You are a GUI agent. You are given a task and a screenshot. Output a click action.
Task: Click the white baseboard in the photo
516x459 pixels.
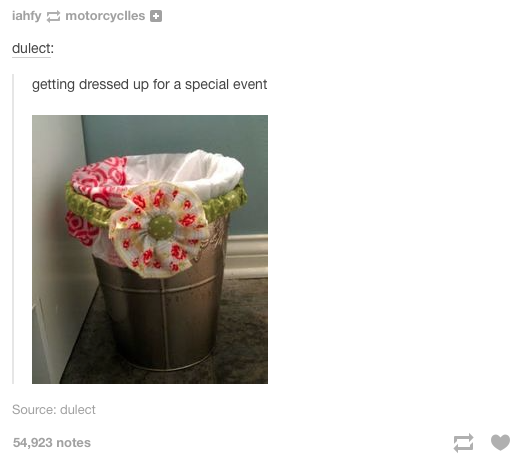(x=247, y=255)
